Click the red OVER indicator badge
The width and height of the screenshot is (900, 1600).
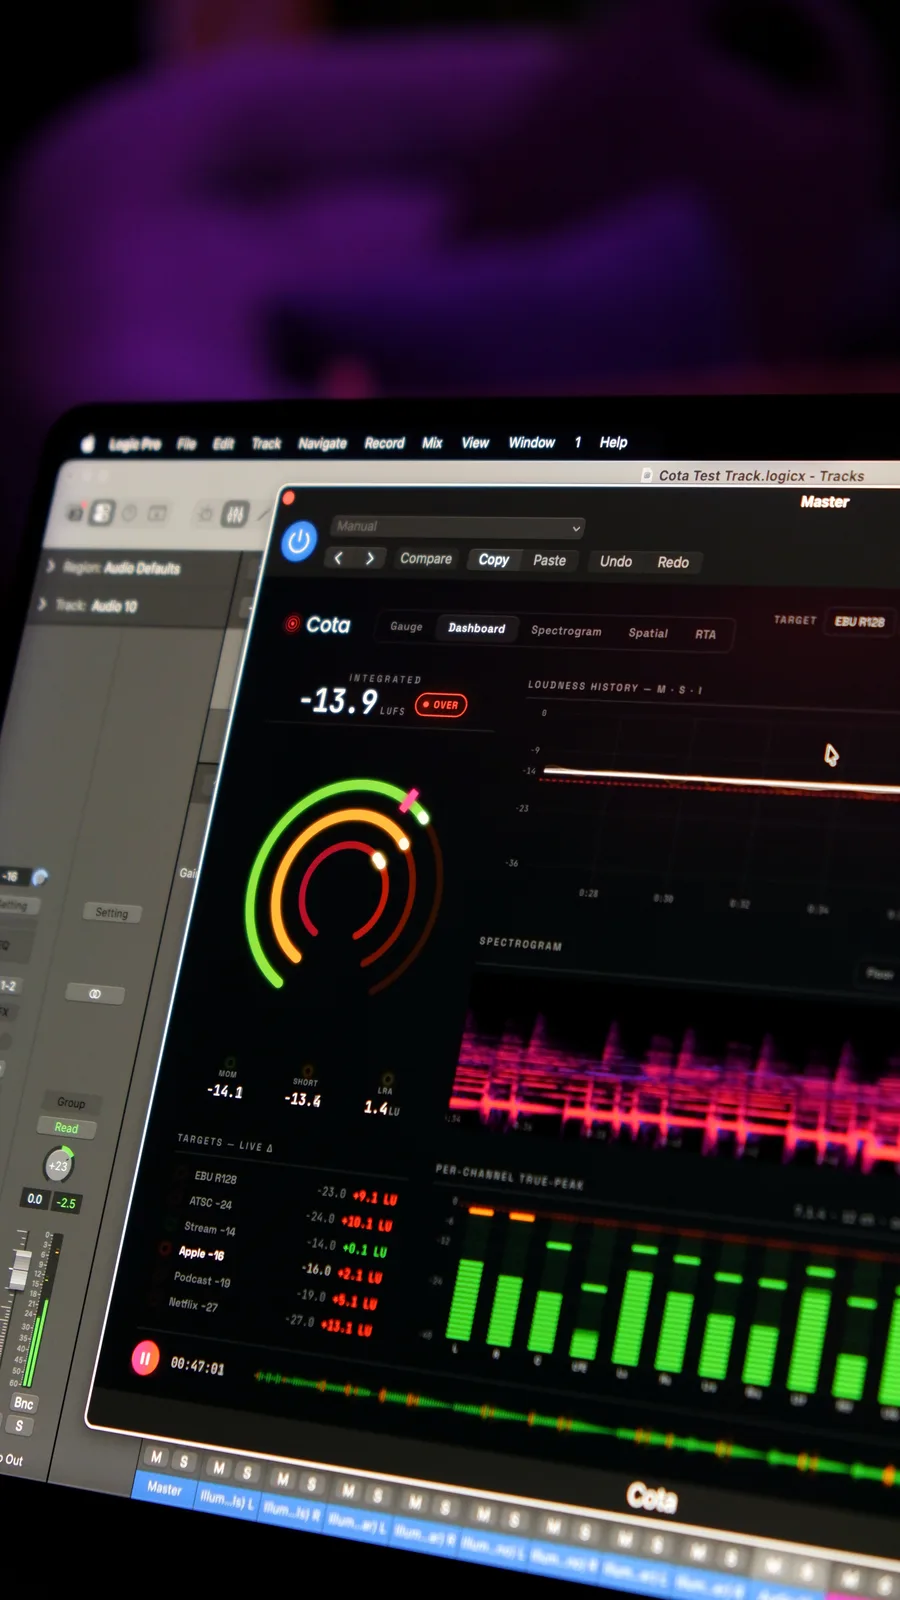point(441,705)
